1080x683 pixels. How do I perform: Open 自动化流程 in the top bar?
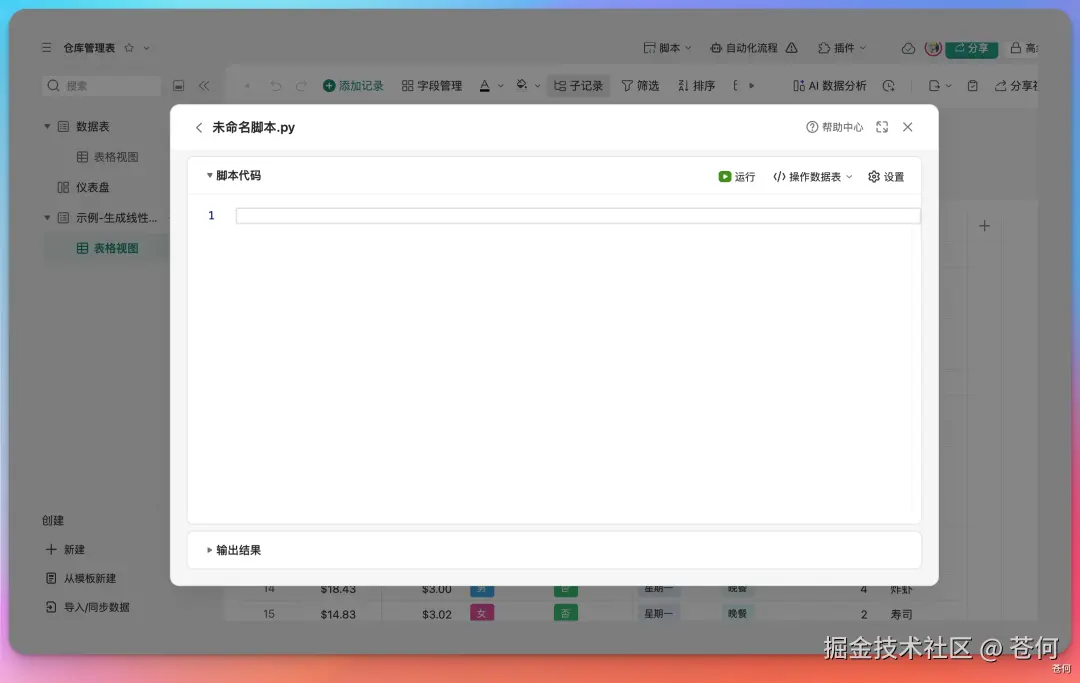(x=743, y=48)
